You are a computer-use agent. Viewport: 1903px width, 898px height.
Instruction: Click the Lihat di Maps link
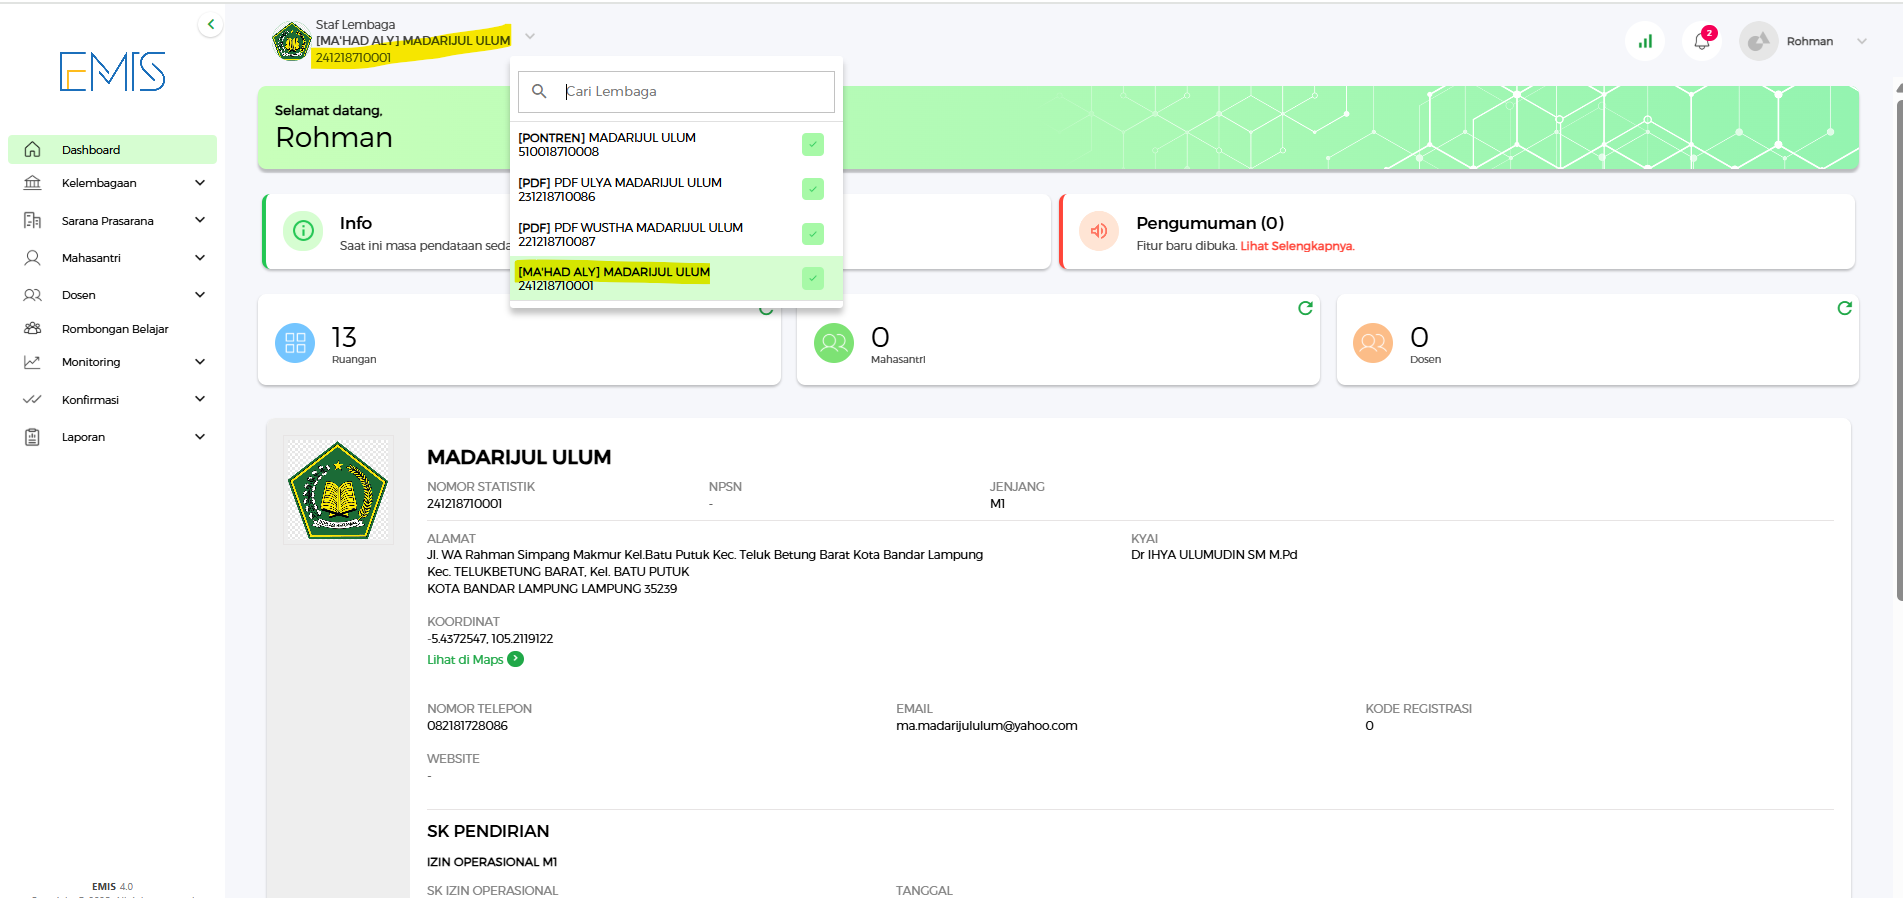pos(465,660)
